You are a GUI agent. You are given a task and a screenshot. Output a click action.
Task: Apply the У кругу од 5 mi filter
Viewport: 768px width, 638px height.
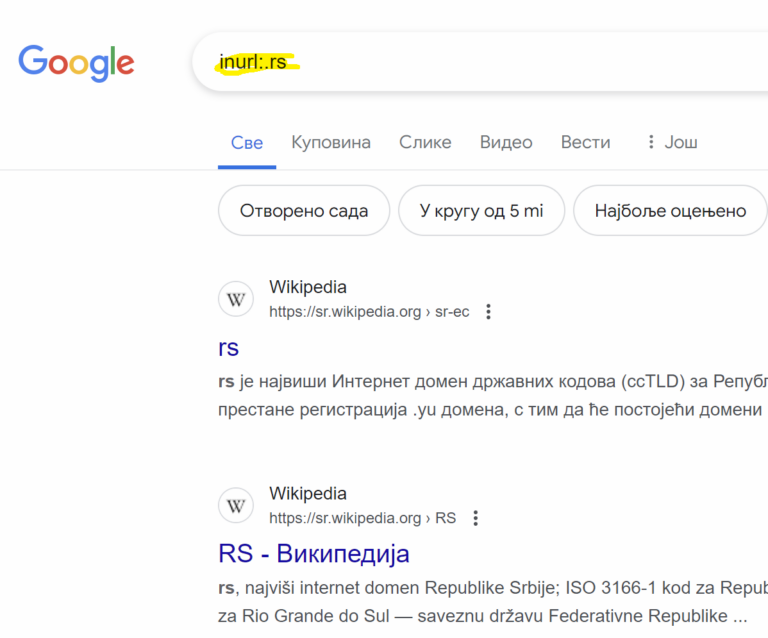click(x=481, y=211)
